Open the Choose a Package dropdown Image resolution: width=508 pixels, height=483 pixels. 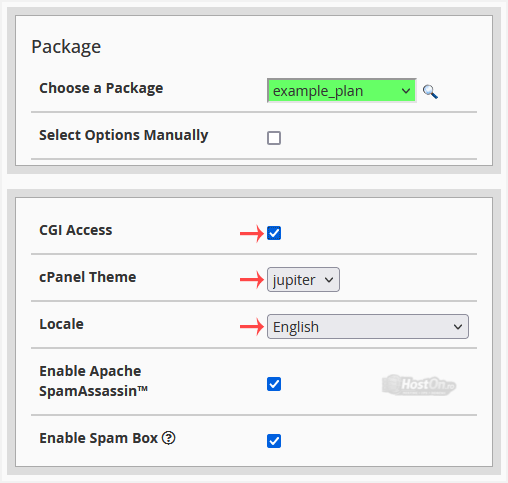click(x=342, y=91)
